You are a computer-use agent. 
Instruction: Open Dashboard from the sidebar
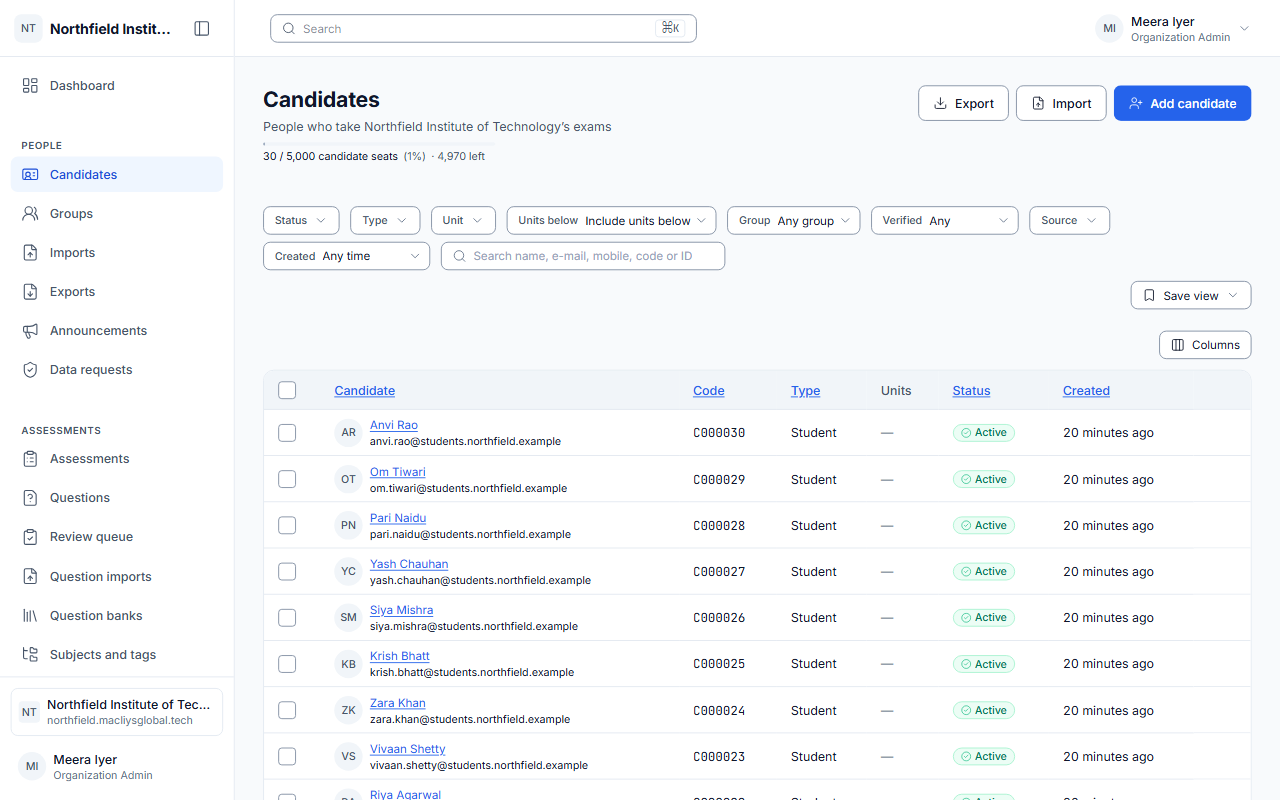point(117,86)
